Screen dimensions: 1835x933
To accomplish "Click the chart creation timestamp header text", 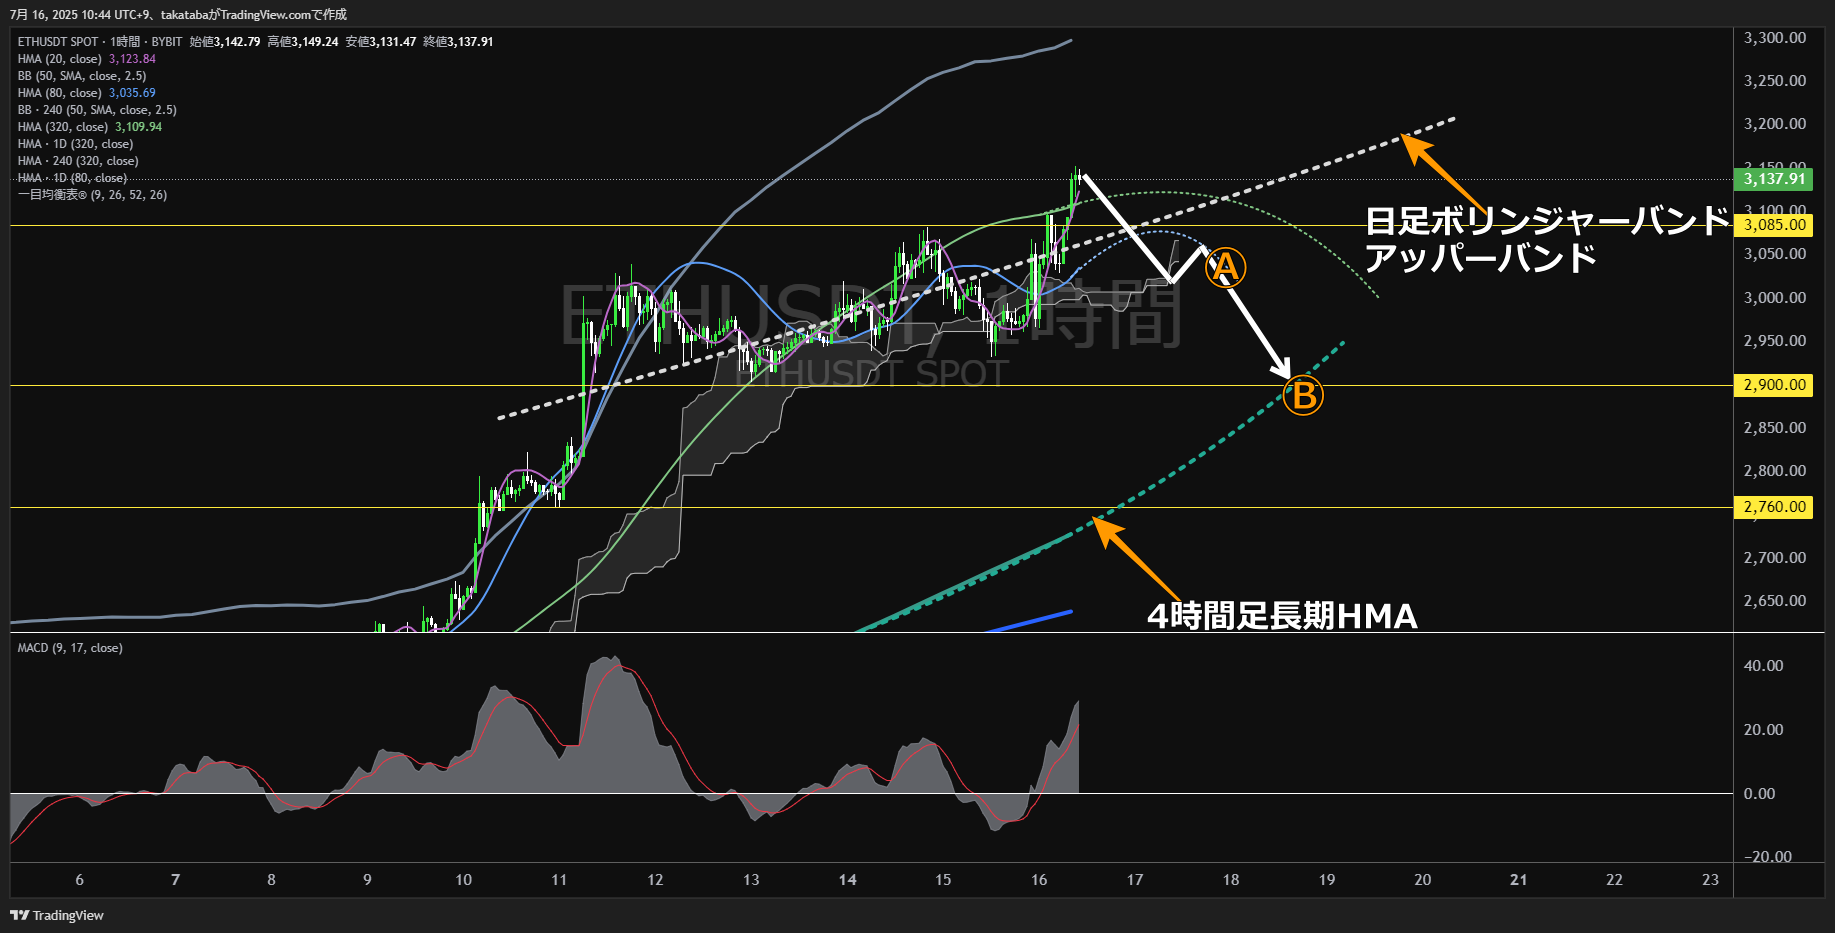I will click(178, 15).
